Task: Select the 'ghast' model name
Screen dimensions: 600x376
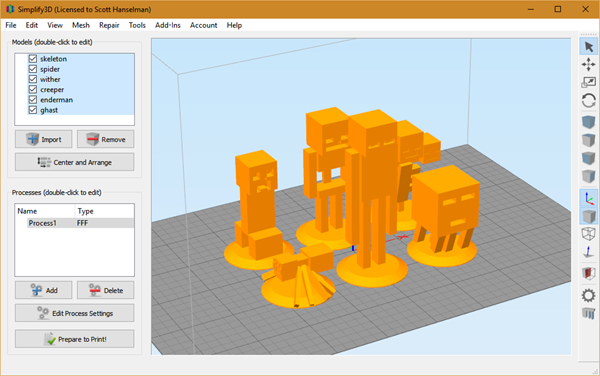Action: click(49, 110)
